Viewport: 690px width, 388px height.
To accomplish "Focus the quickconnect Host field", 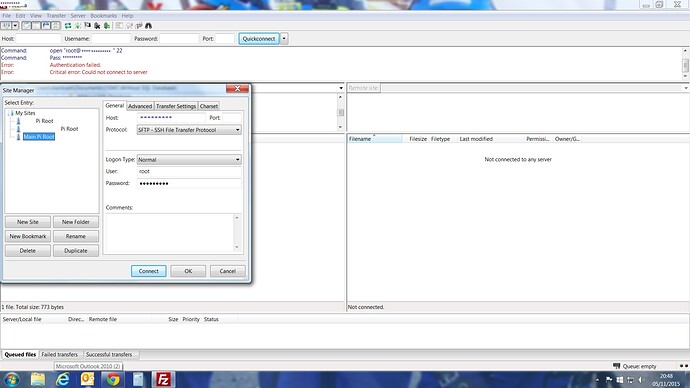I will (x=38, y=39).
